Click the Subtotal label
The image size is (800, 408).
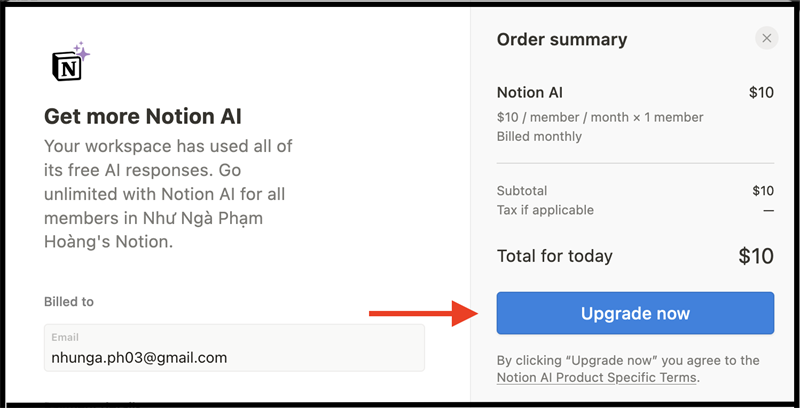522,190
